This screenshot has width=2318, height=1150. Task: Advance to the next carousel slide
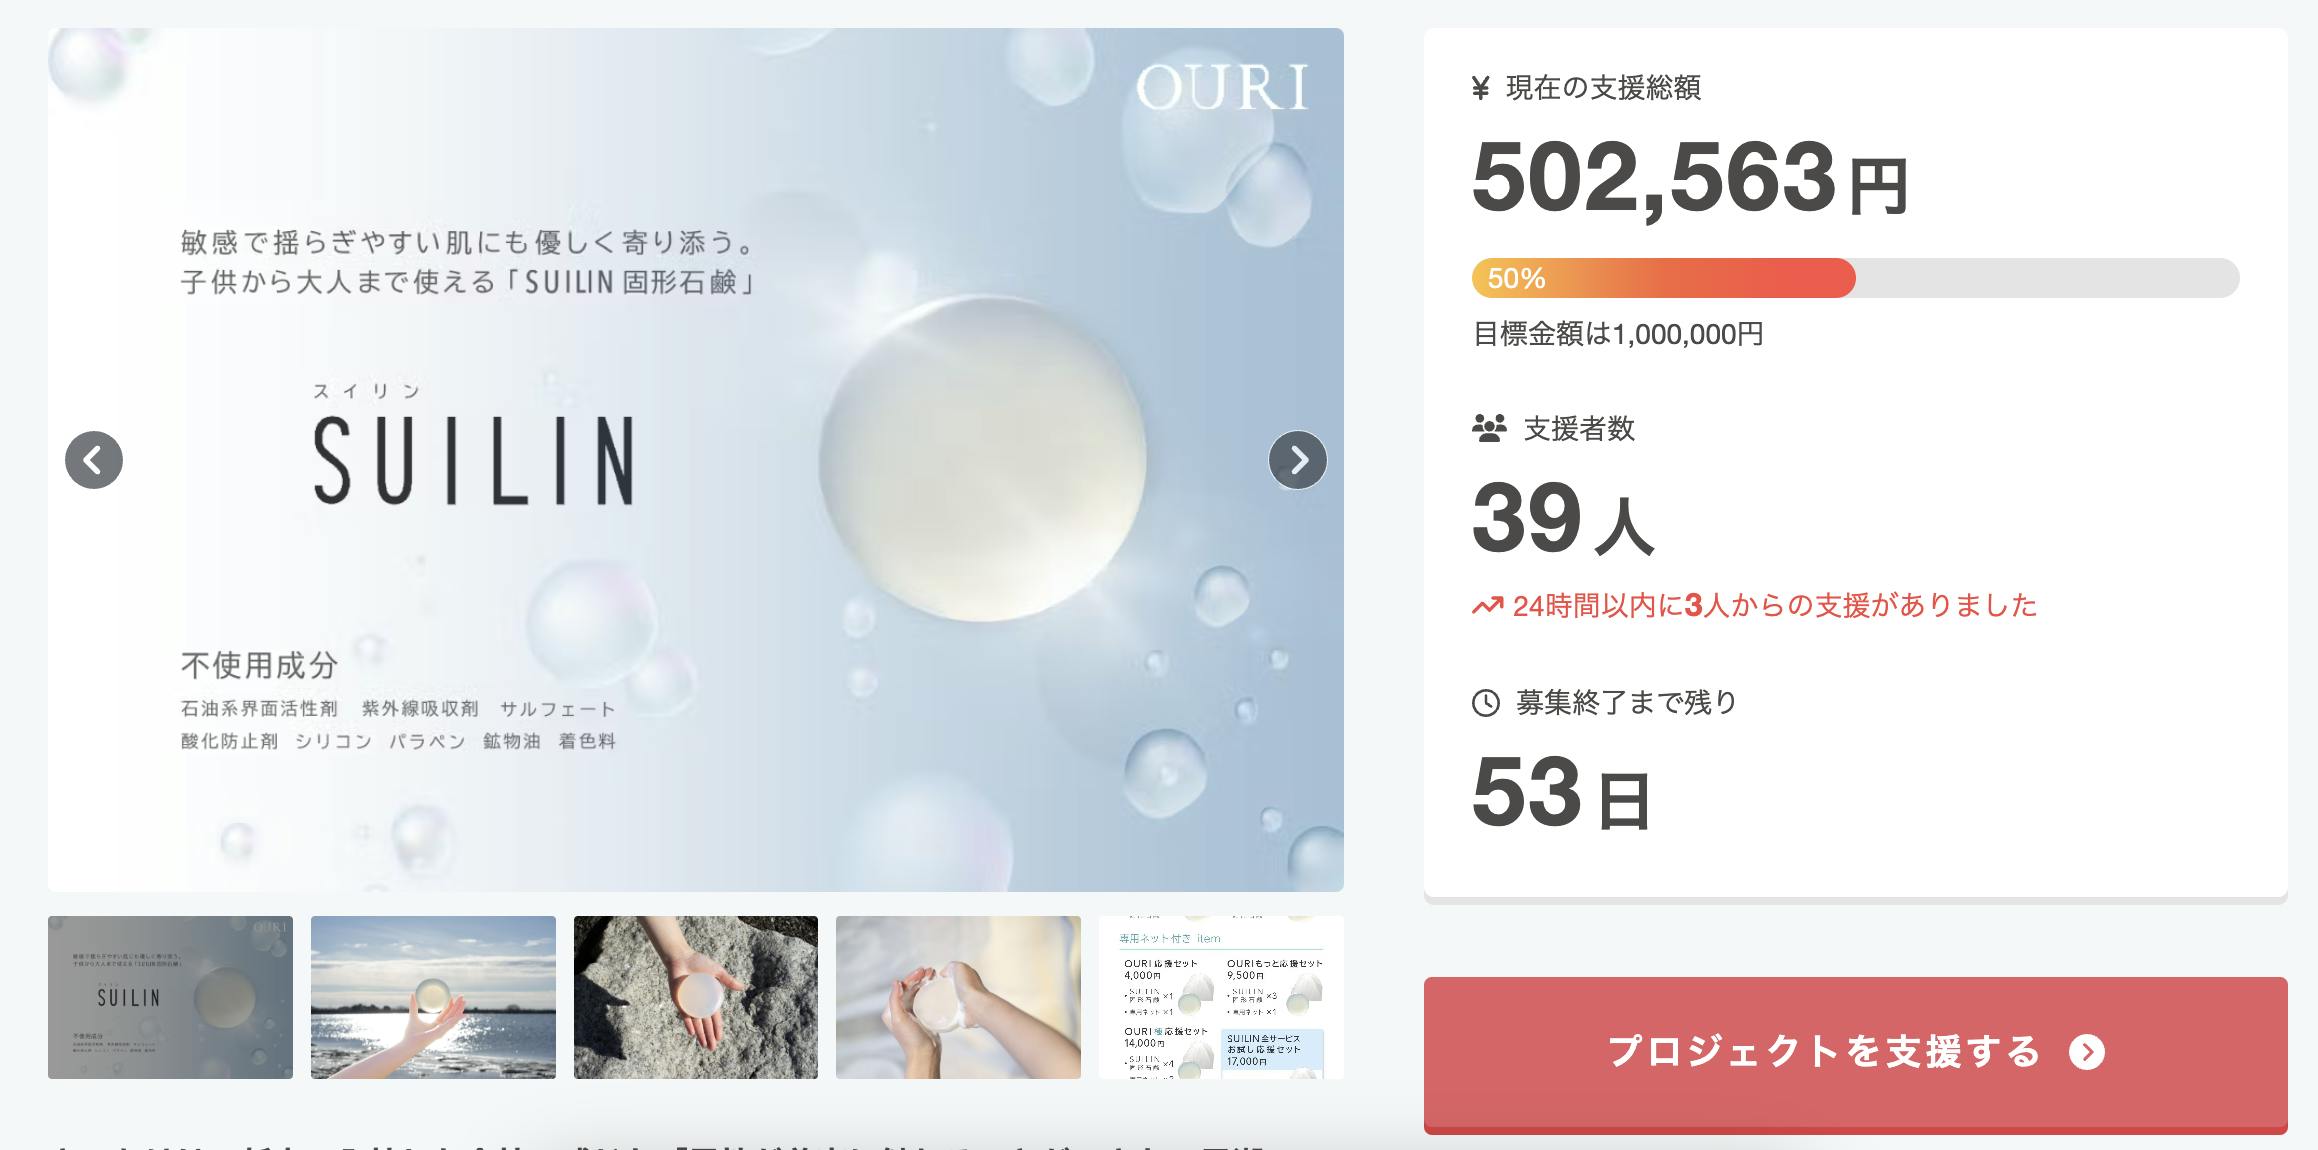pos(1298,460)
